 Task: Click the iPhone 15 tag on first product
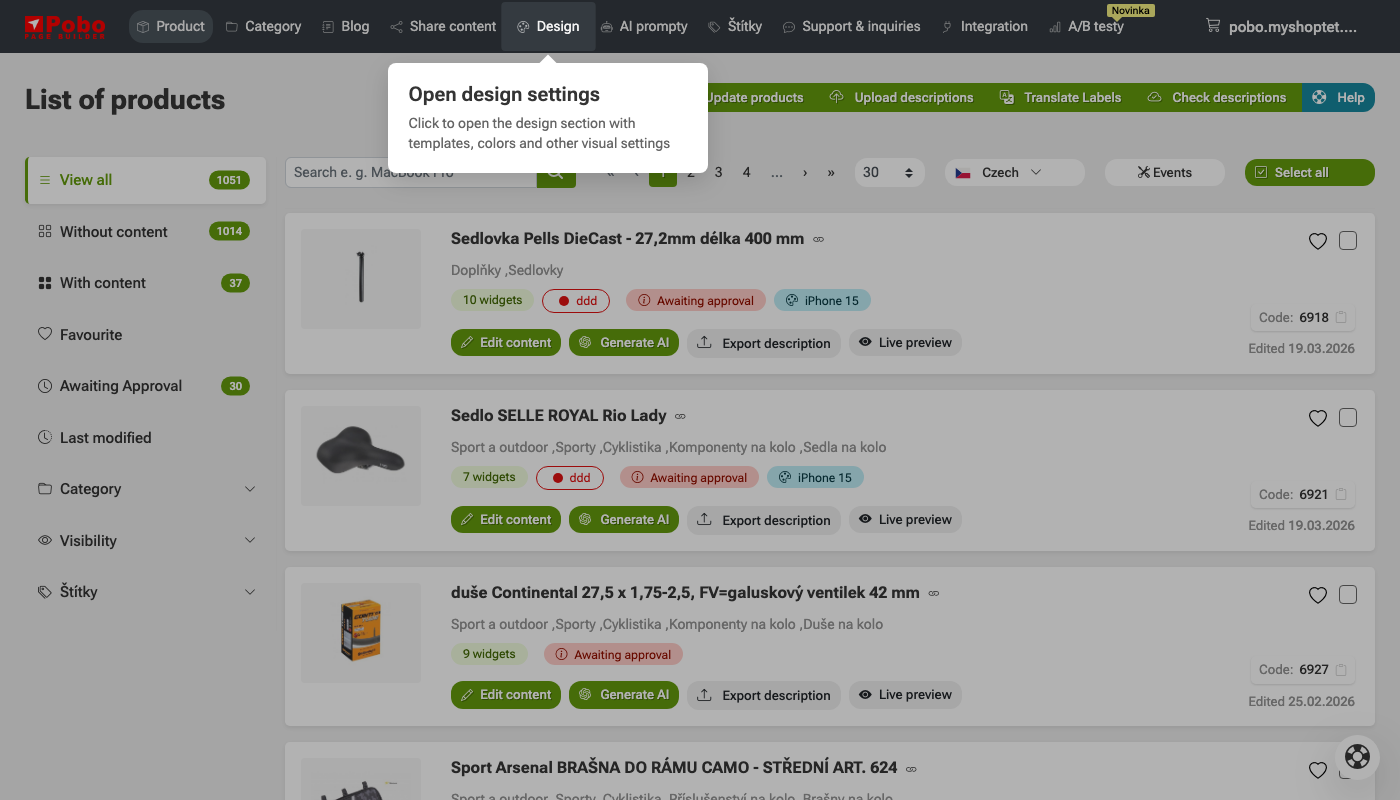822,301
